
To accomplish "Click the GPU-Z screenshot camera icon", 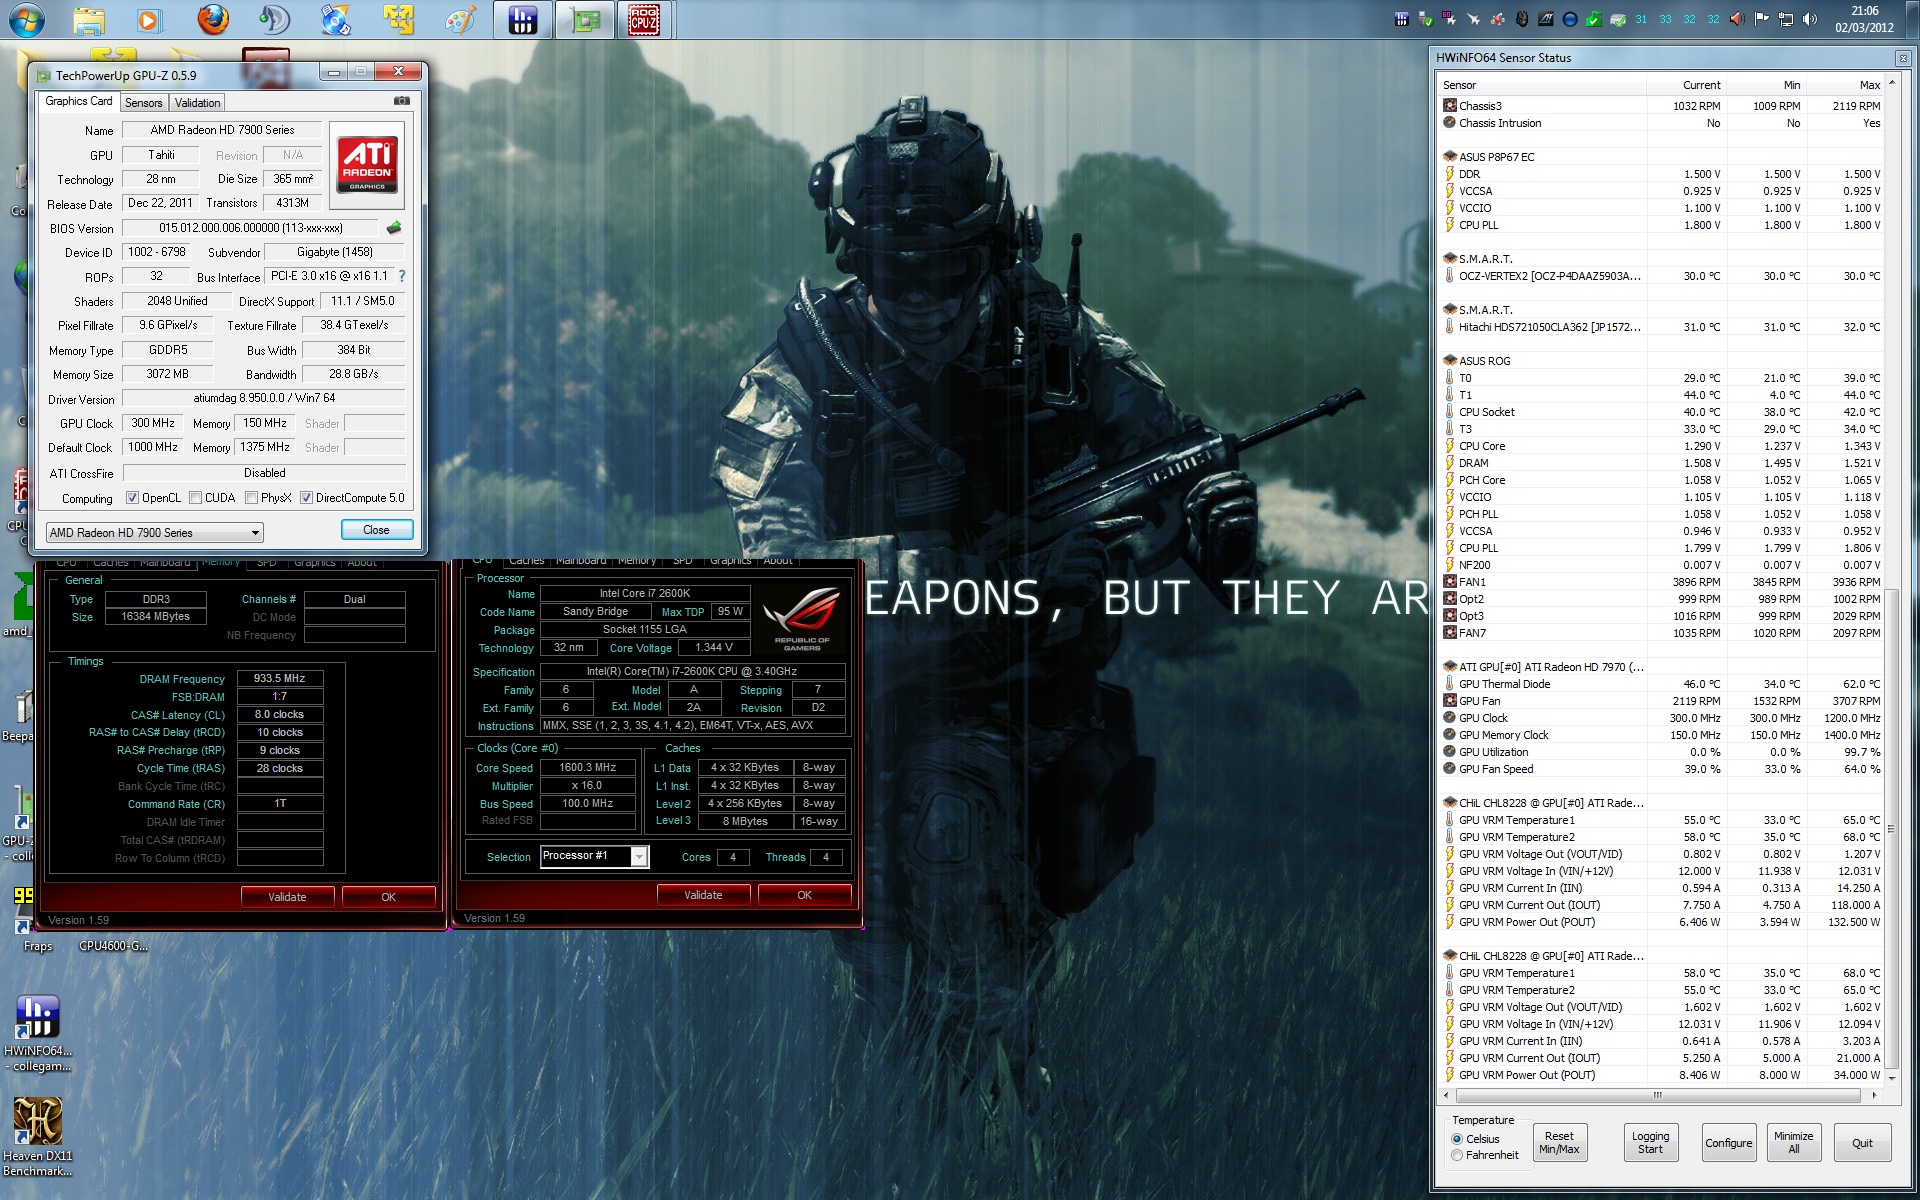I will 401,101.
